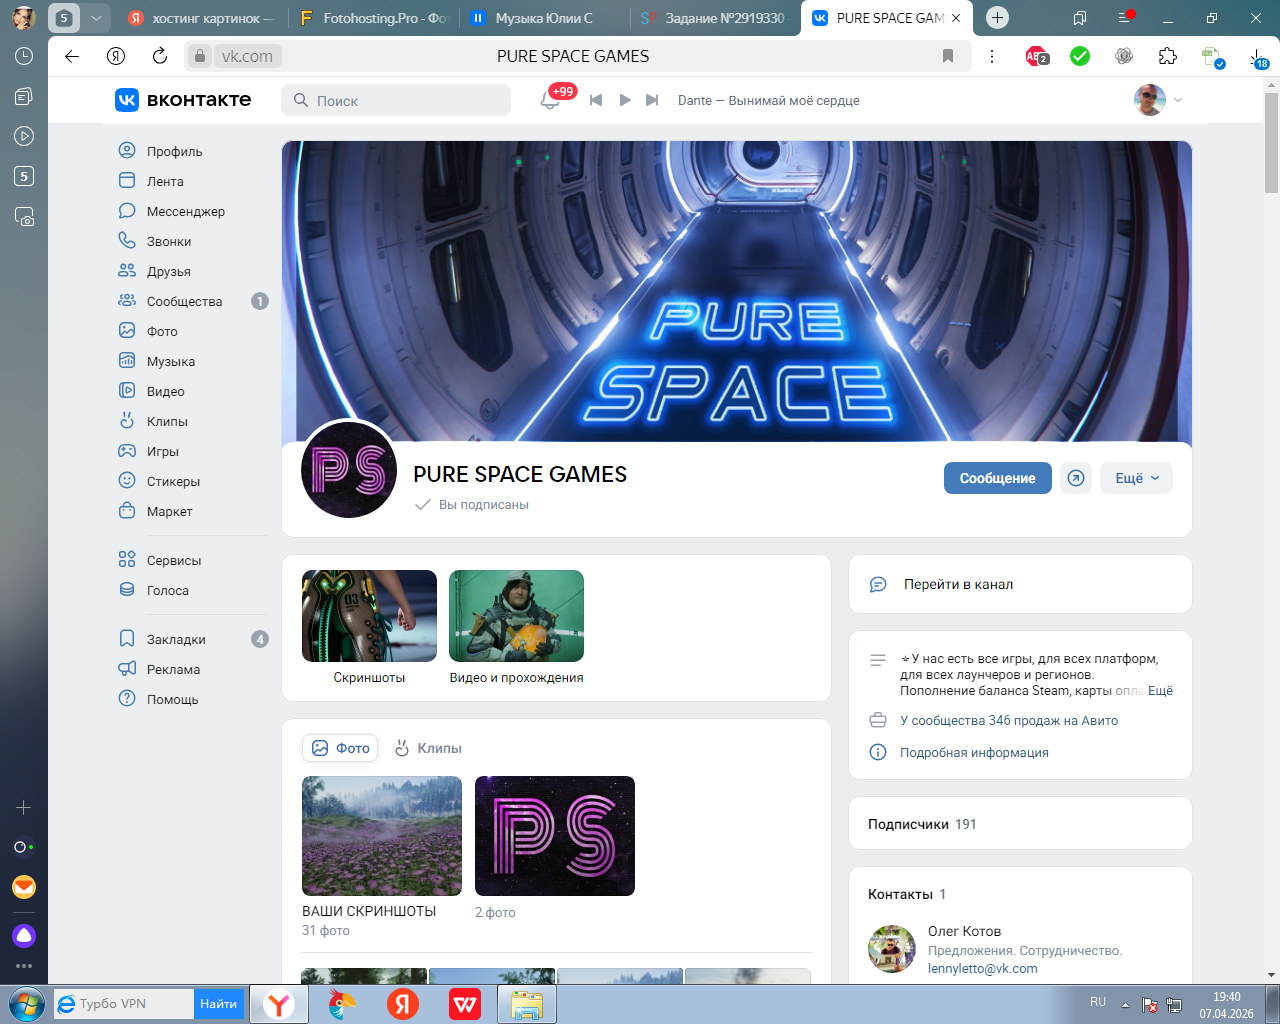Go back to the previous page
Image resolution: width=1280 pixels, height=1024 pixels.
[72, 56]
